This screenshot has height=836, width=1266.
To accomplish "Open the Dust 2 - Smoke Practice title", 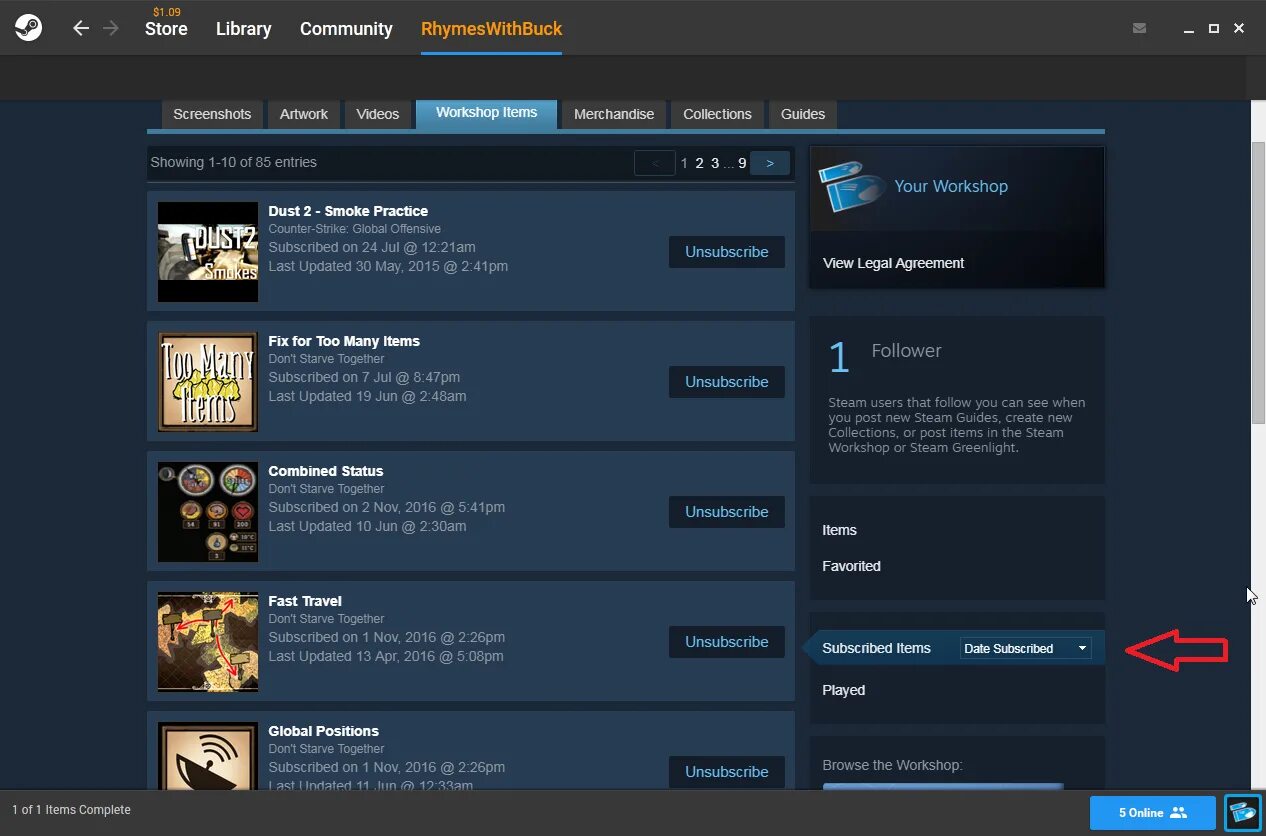I will point(348,211).
